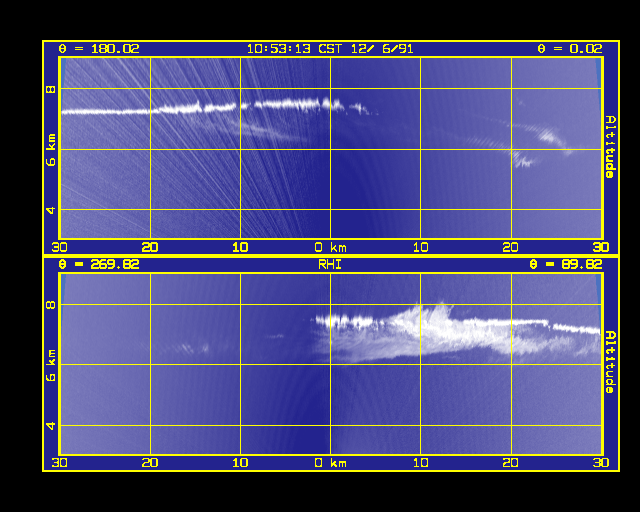Click upper panel's 30 range label on θ=0.02 side
The width and height of the screenshot is (640, 512).
pyautogui.click(x=601, y=247)
